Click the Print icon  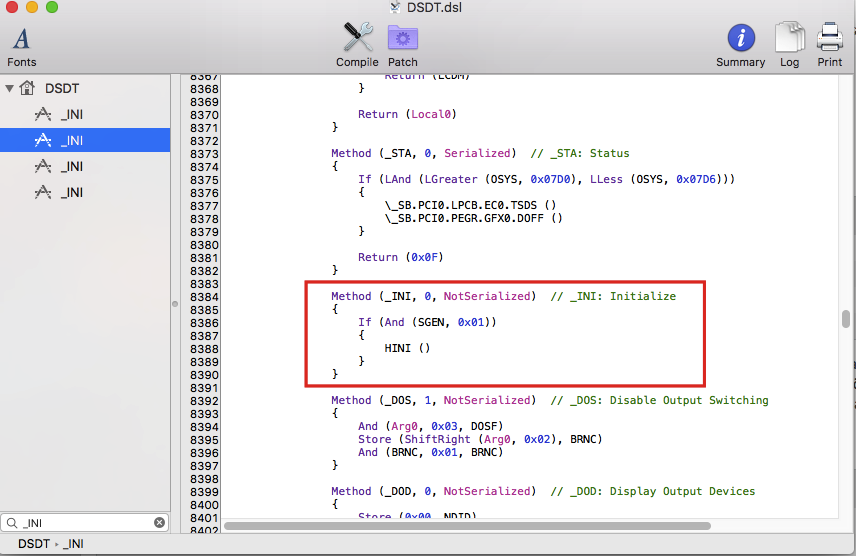tap(830, 45)
